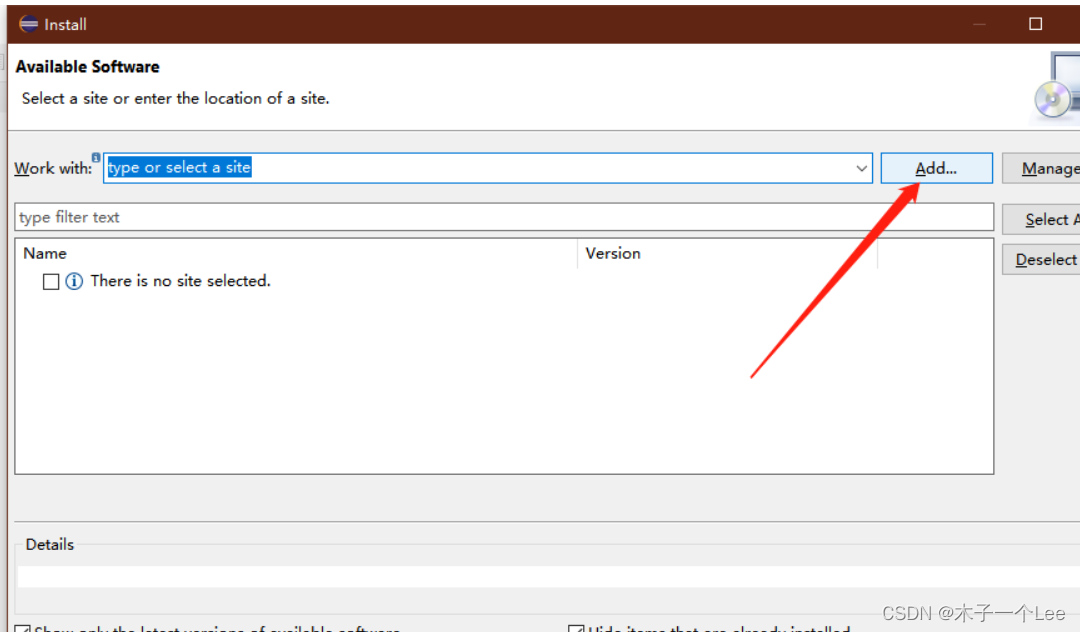The image size is (1080, 632).
Task: Toggle Show only latest versions checkbox
Action: [x=23, y=629]
